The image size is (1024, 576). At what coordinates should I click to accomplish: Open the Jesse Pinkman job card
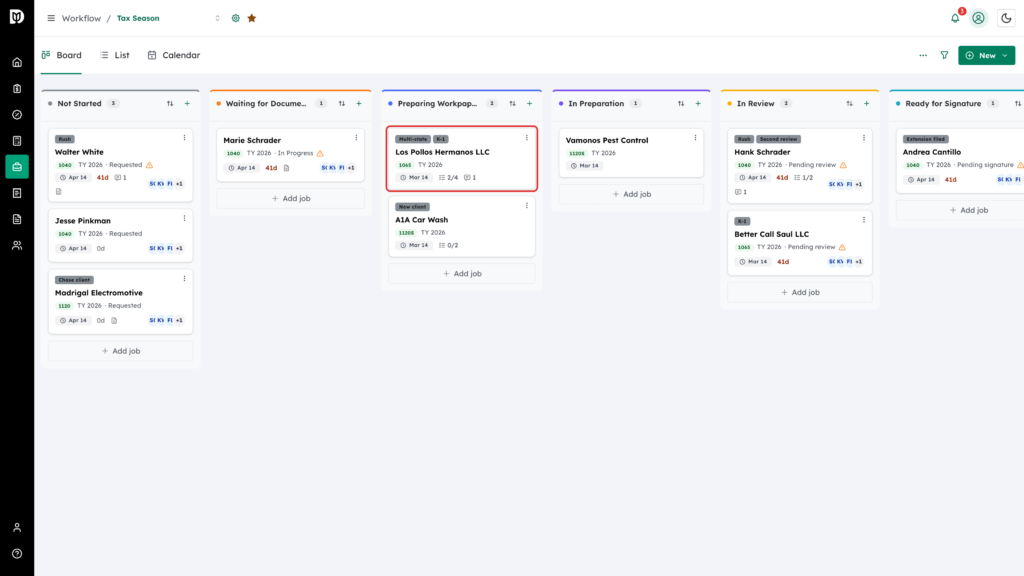click(x=121, y=236)
